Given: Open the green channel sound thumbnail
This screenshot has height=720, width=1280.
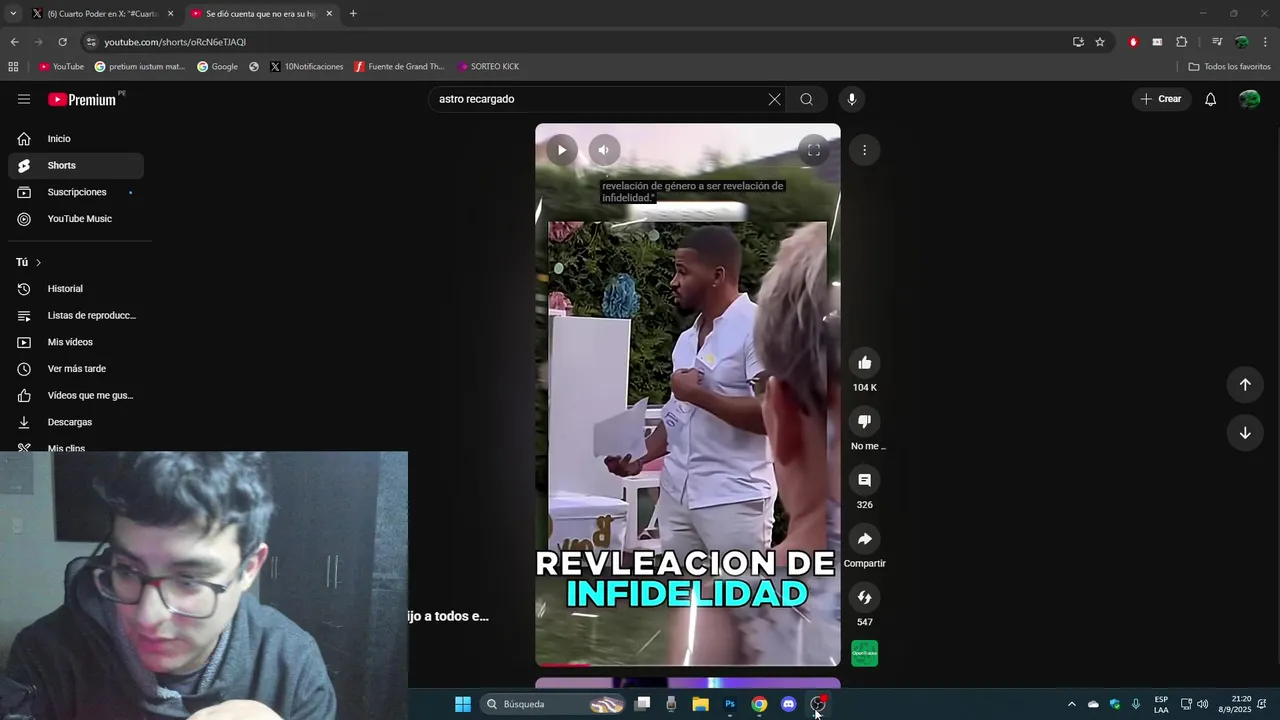Looking at the screenshot, I should (865, 653).
